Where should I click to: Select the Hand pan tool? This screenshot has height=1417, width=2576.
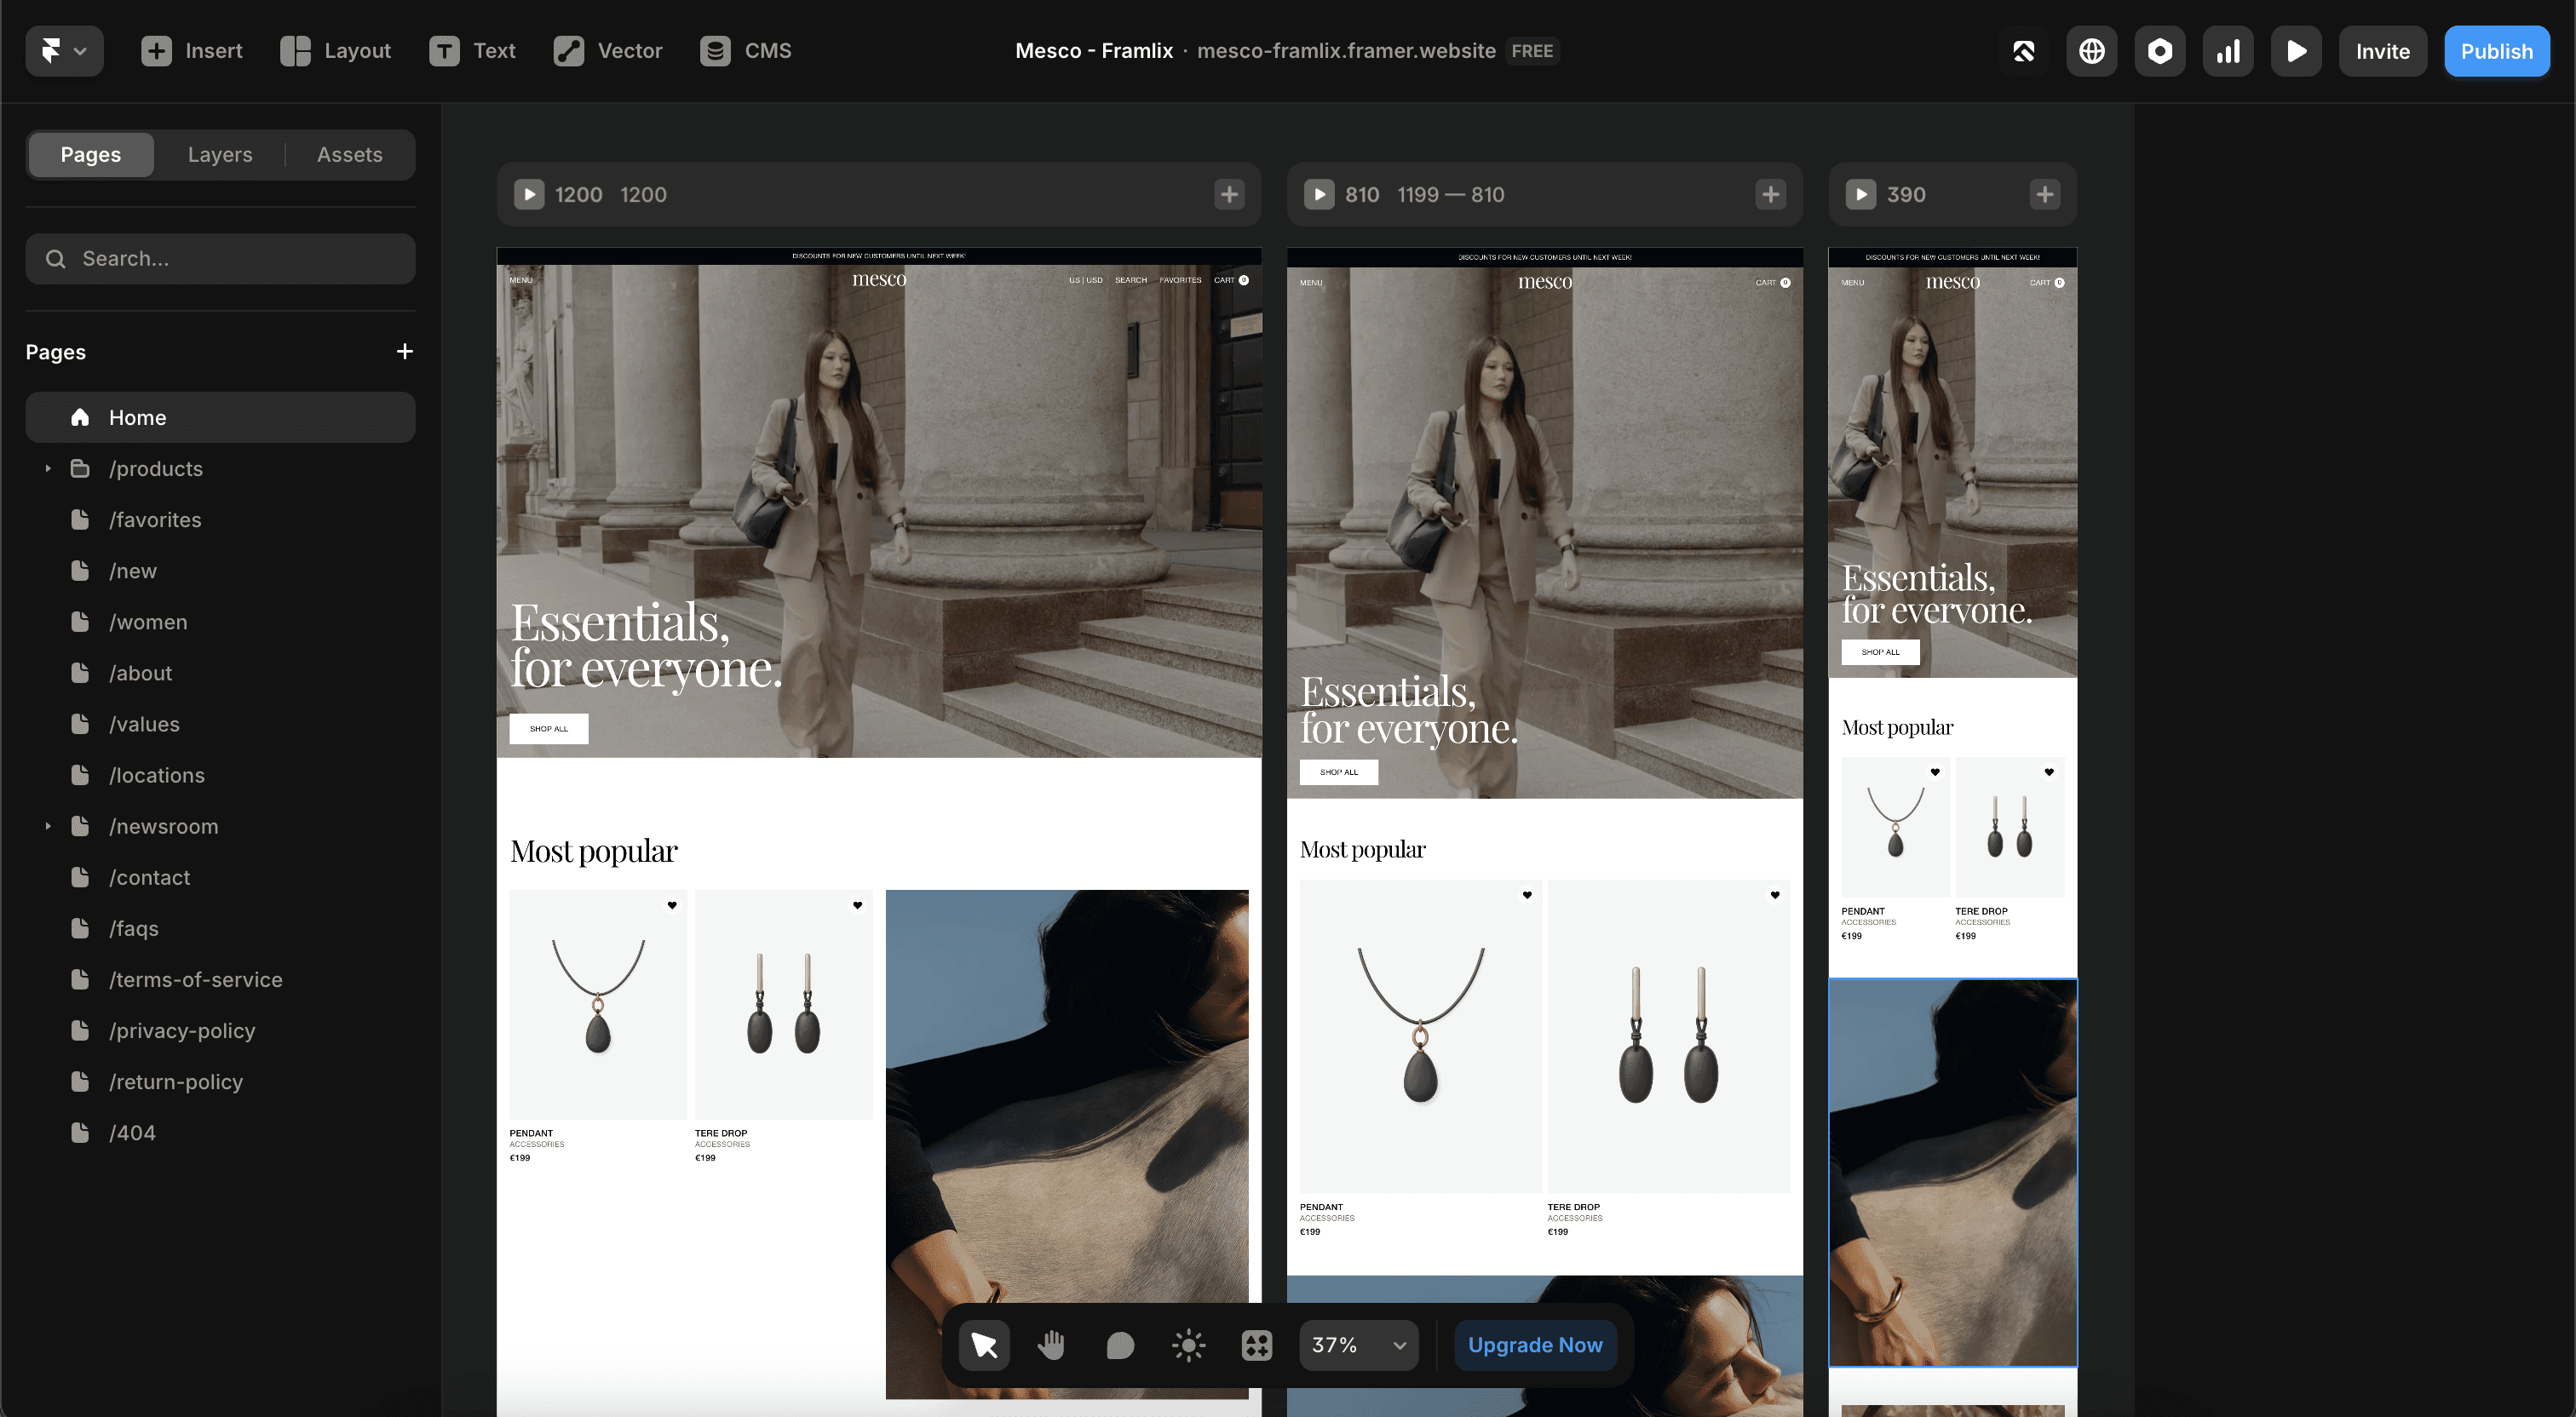pyautogui.click(x=1051, y=1345)
